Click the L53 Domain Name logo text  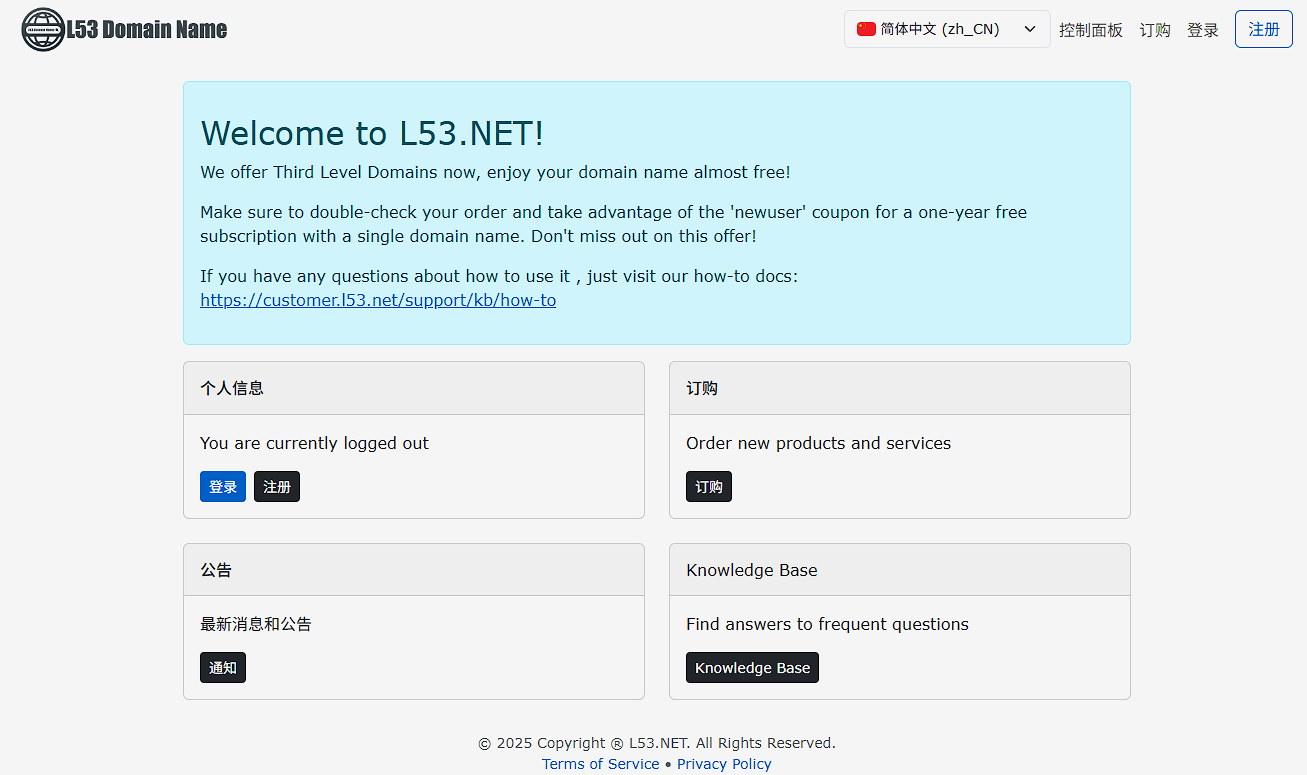(x=147, y=30)
